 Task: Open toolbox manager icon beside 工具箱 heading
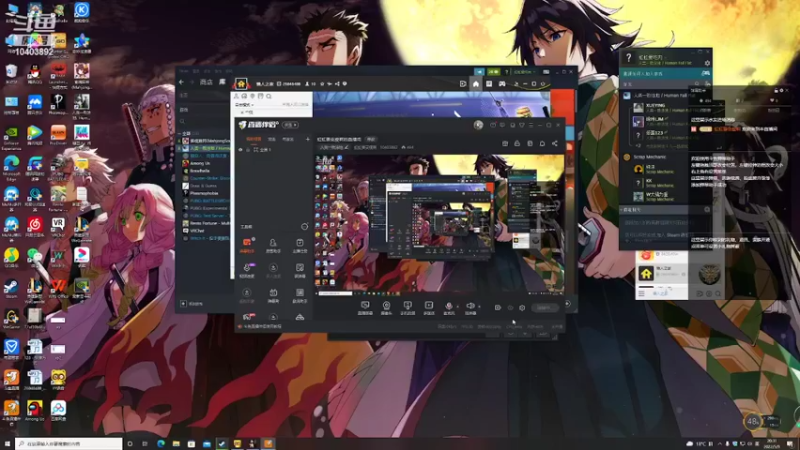305,227
